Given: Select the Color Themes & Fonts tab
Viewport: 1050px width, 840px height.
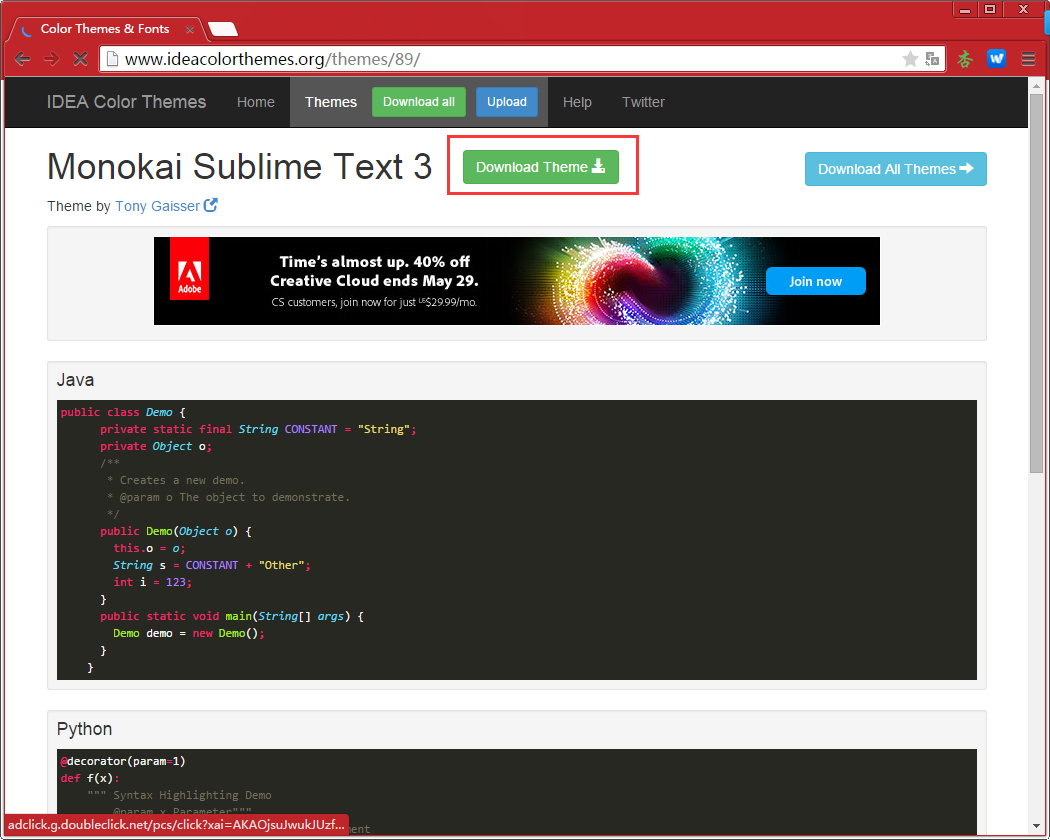Looking at the screenshot, I should click(x=104, y=29).
